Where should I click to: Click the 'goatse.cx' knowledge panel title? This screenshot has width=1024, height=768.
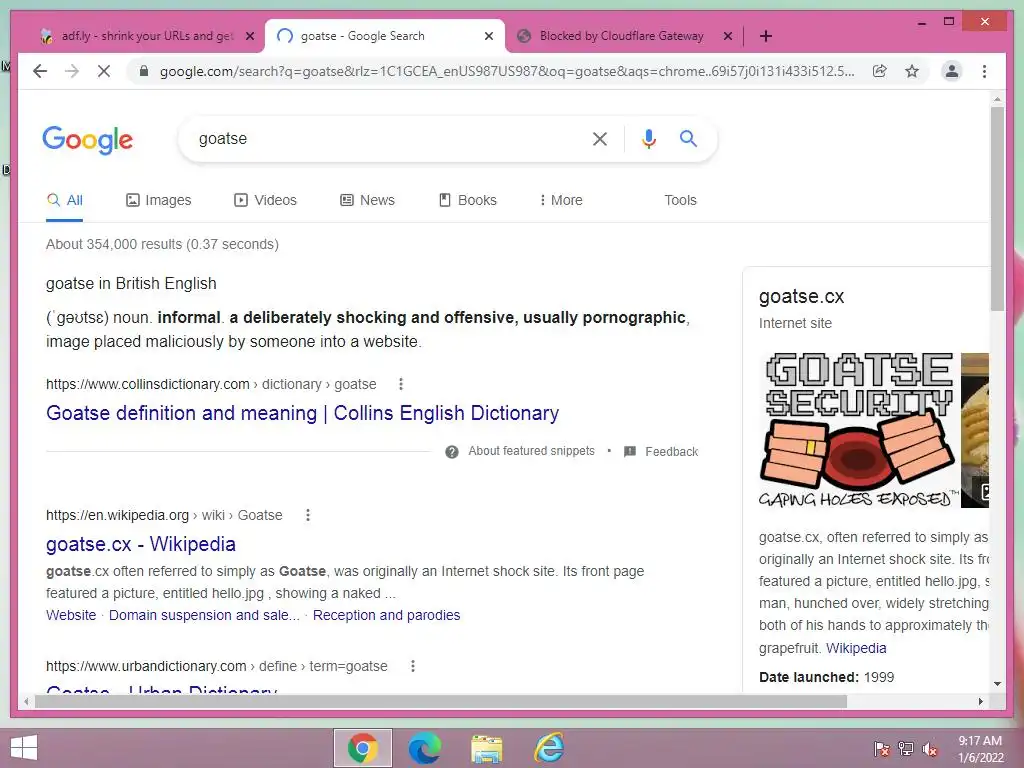[801, 296]
